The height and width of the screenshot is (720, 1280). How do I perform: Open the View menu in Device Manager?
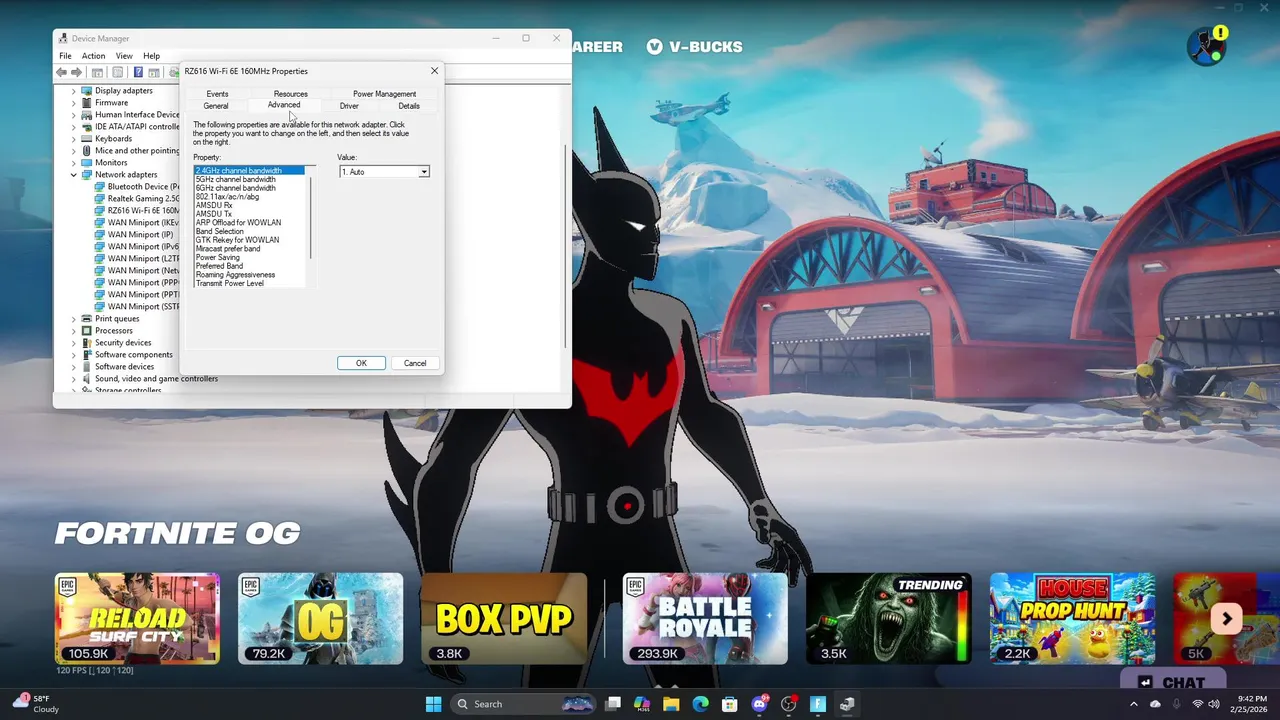124,56
